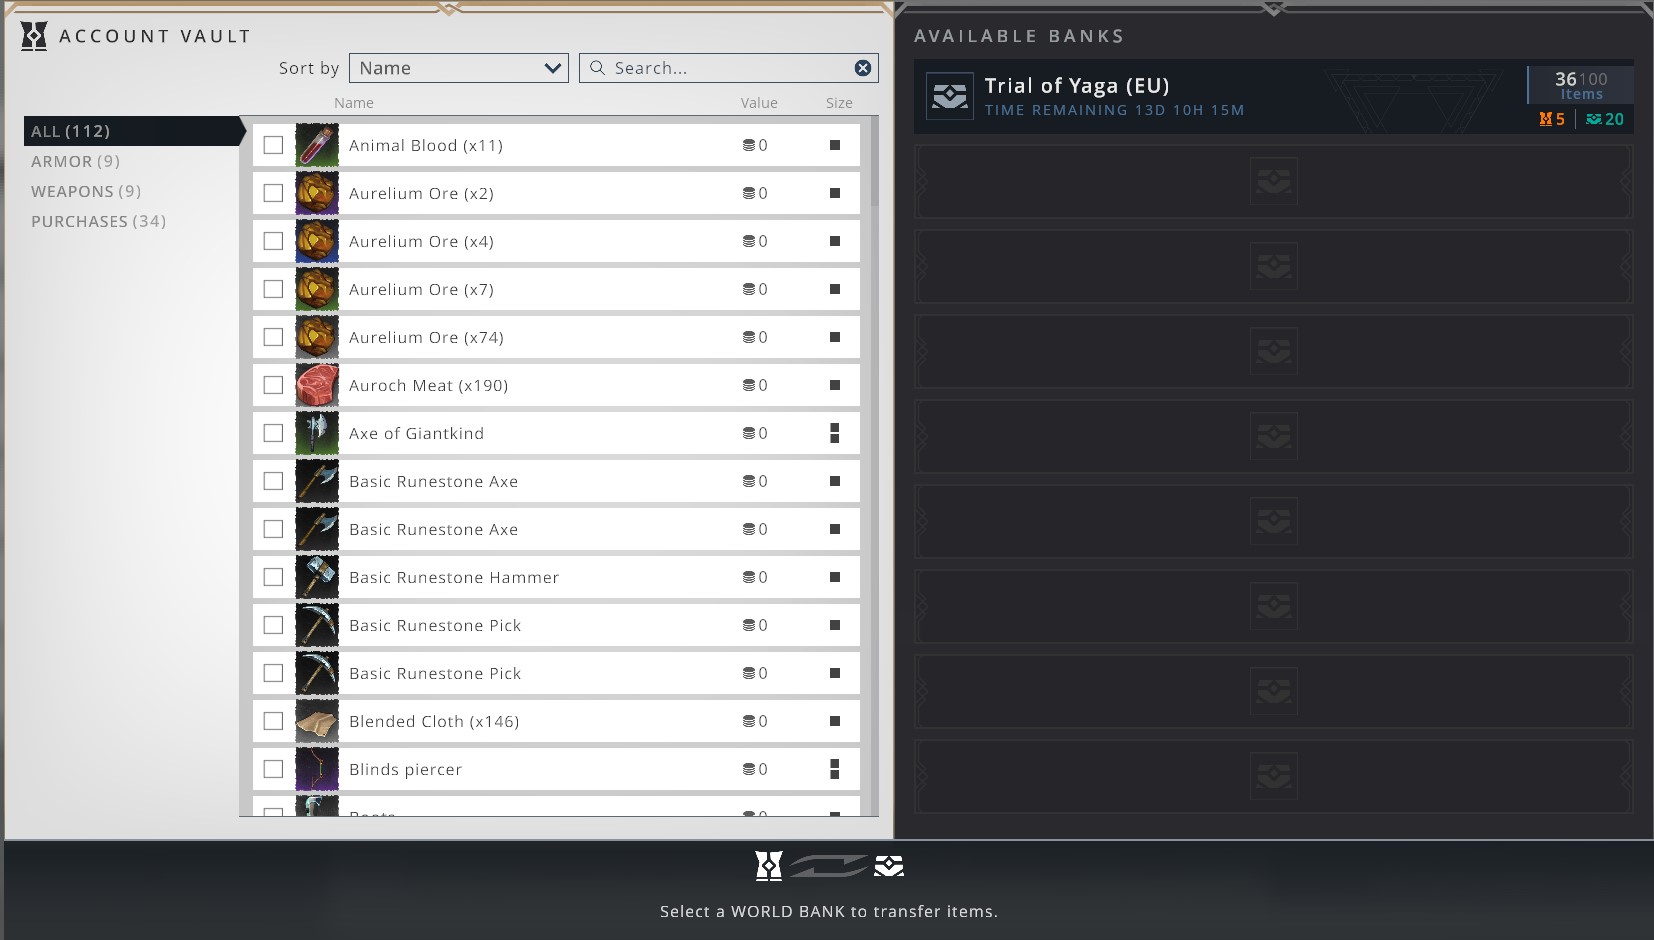This screenshot has height=940, width=1654.
Task: Click the Aurelium Ore (x74) item icon
Action: pos(317,337)
